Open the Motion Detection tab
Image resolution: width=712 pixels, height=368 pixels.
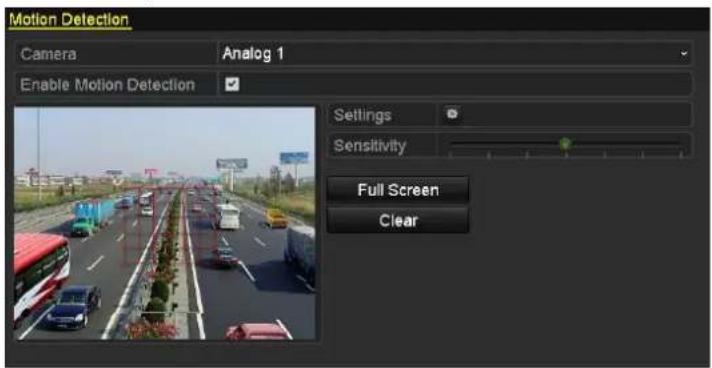(69, 20)
